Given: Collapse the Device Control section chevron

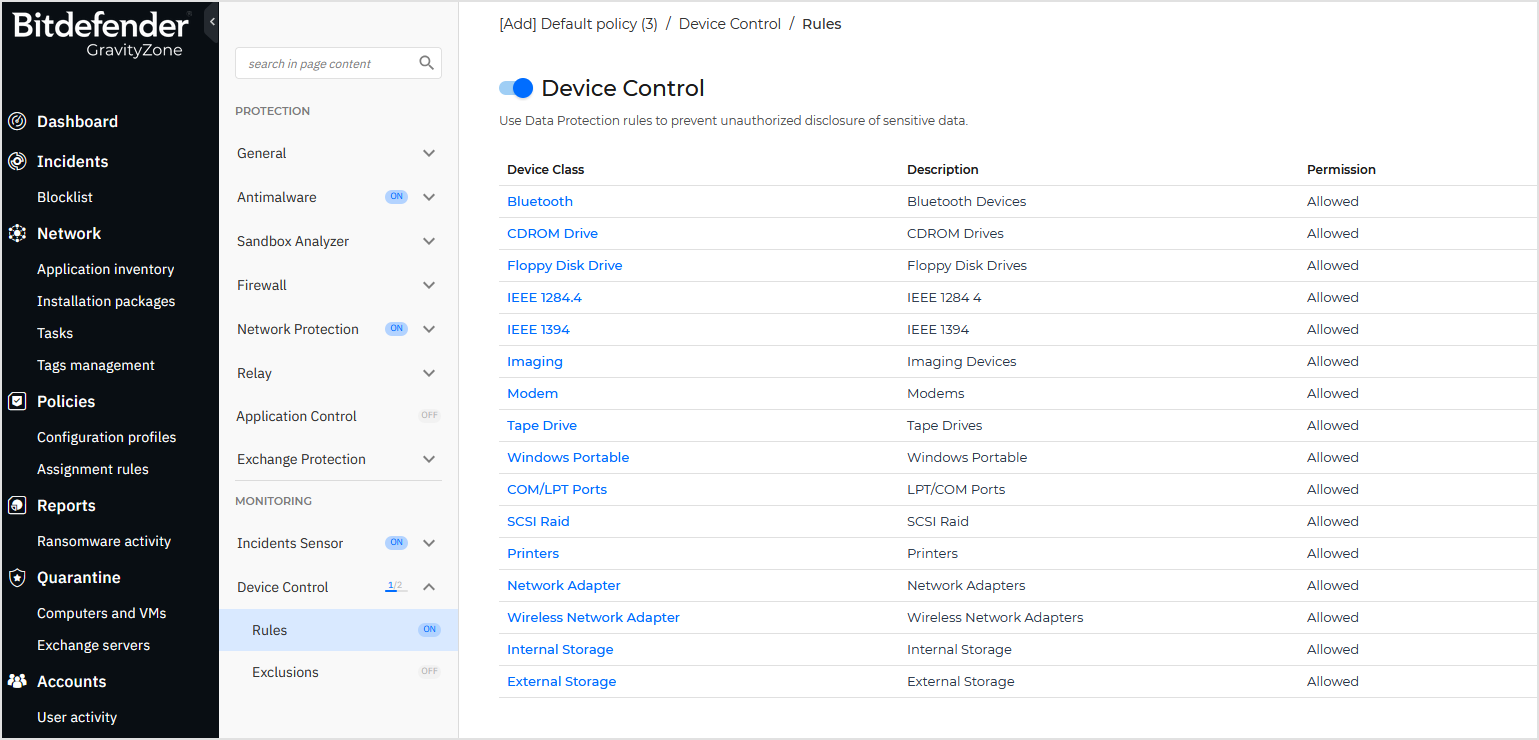Looking at the screenshot, I should (429, 586).
